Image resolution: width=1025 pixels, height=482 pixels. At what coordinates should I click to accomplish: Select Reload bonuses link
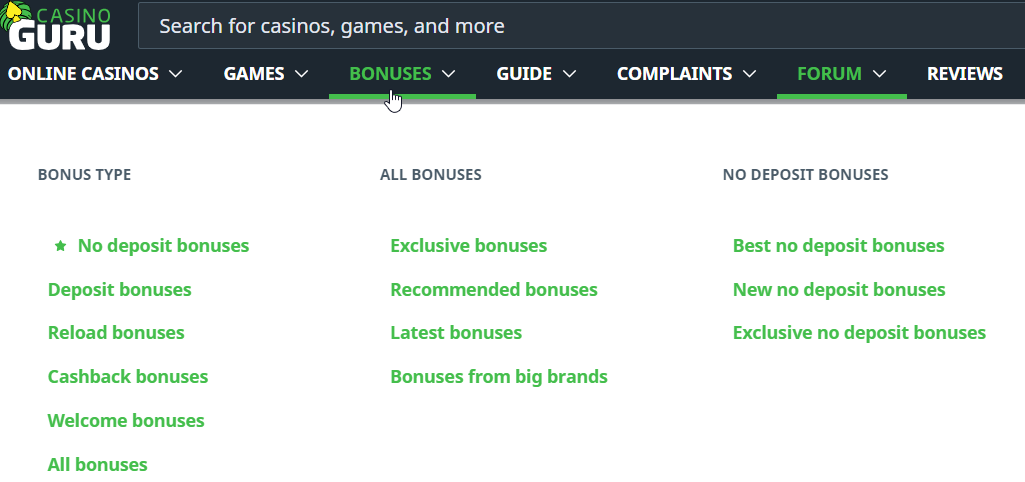click(116, 333)
